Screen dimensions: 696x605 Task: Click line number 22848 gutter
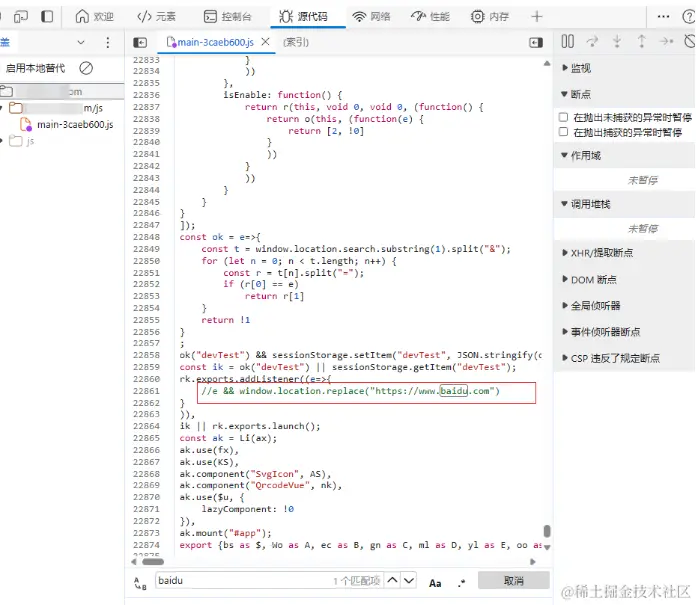coord(146,237)
